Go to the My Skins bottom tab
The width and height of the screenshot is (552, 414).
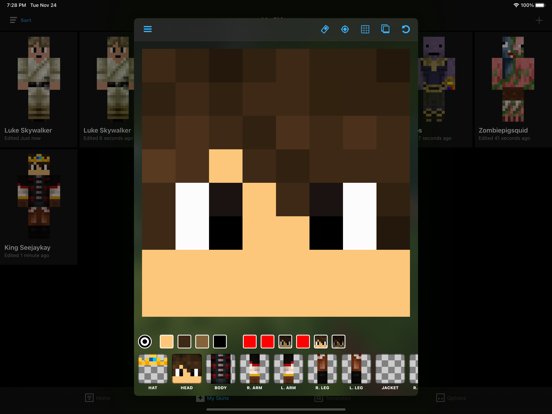click(x=213, y=398)
